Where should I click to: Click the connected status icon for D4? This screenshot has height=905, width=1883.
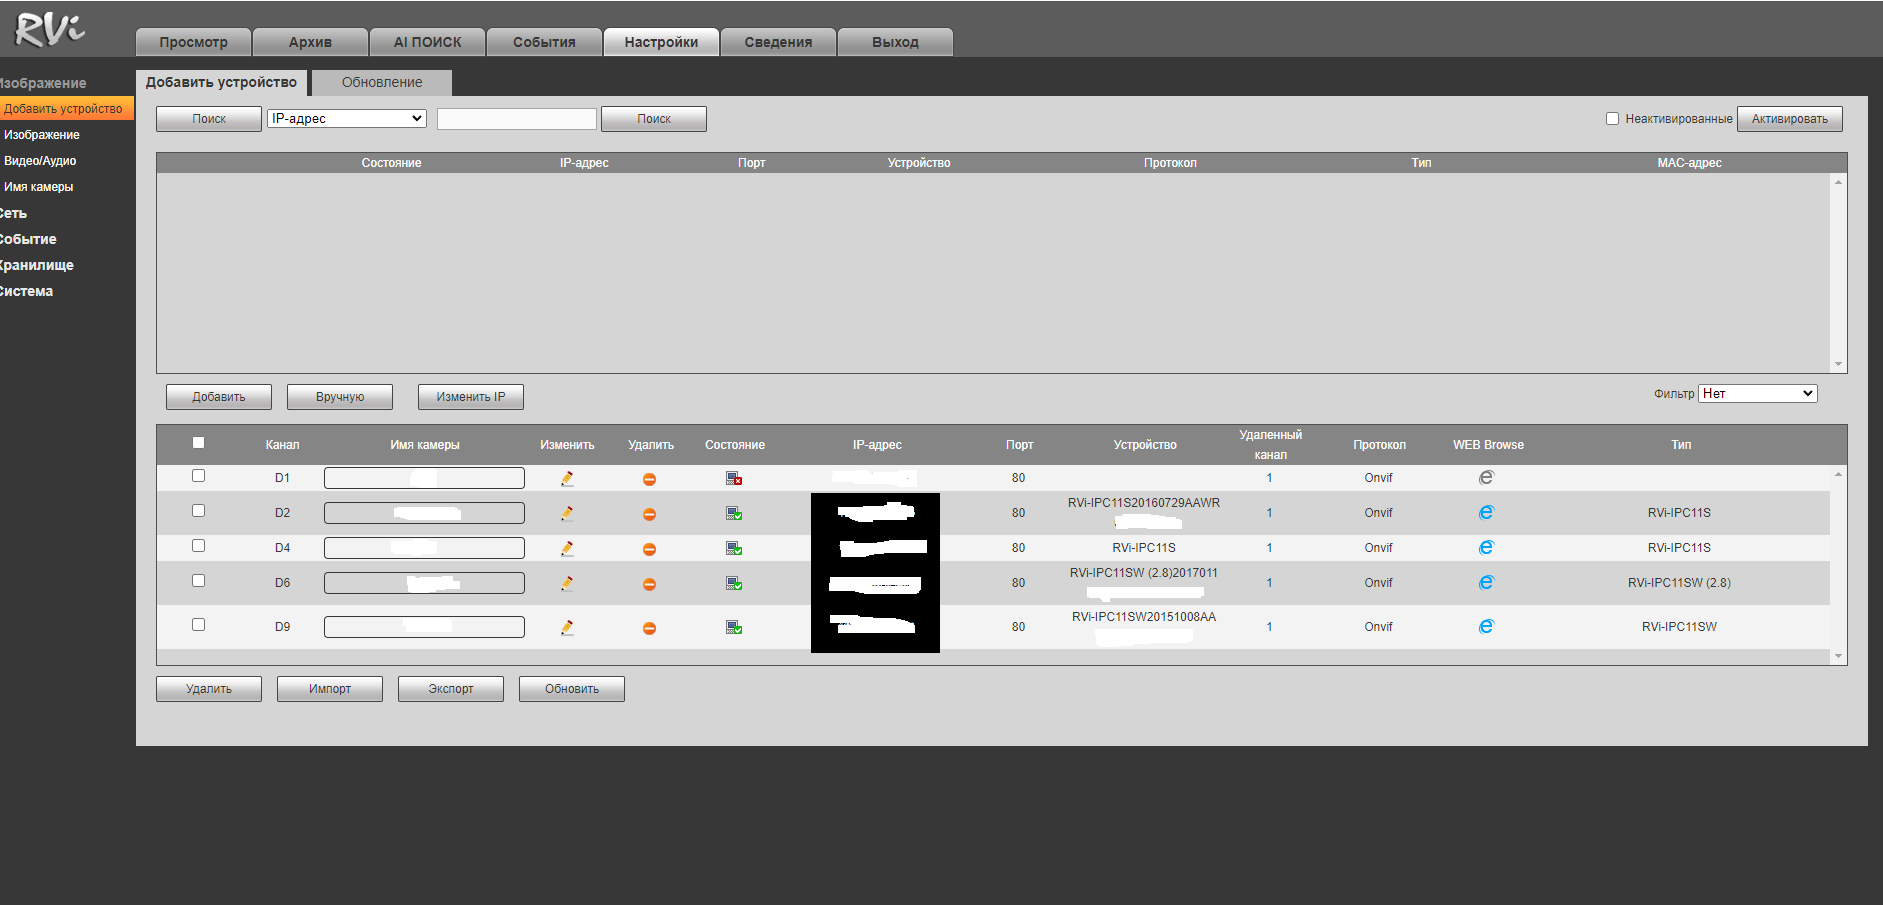click(734, 548)
